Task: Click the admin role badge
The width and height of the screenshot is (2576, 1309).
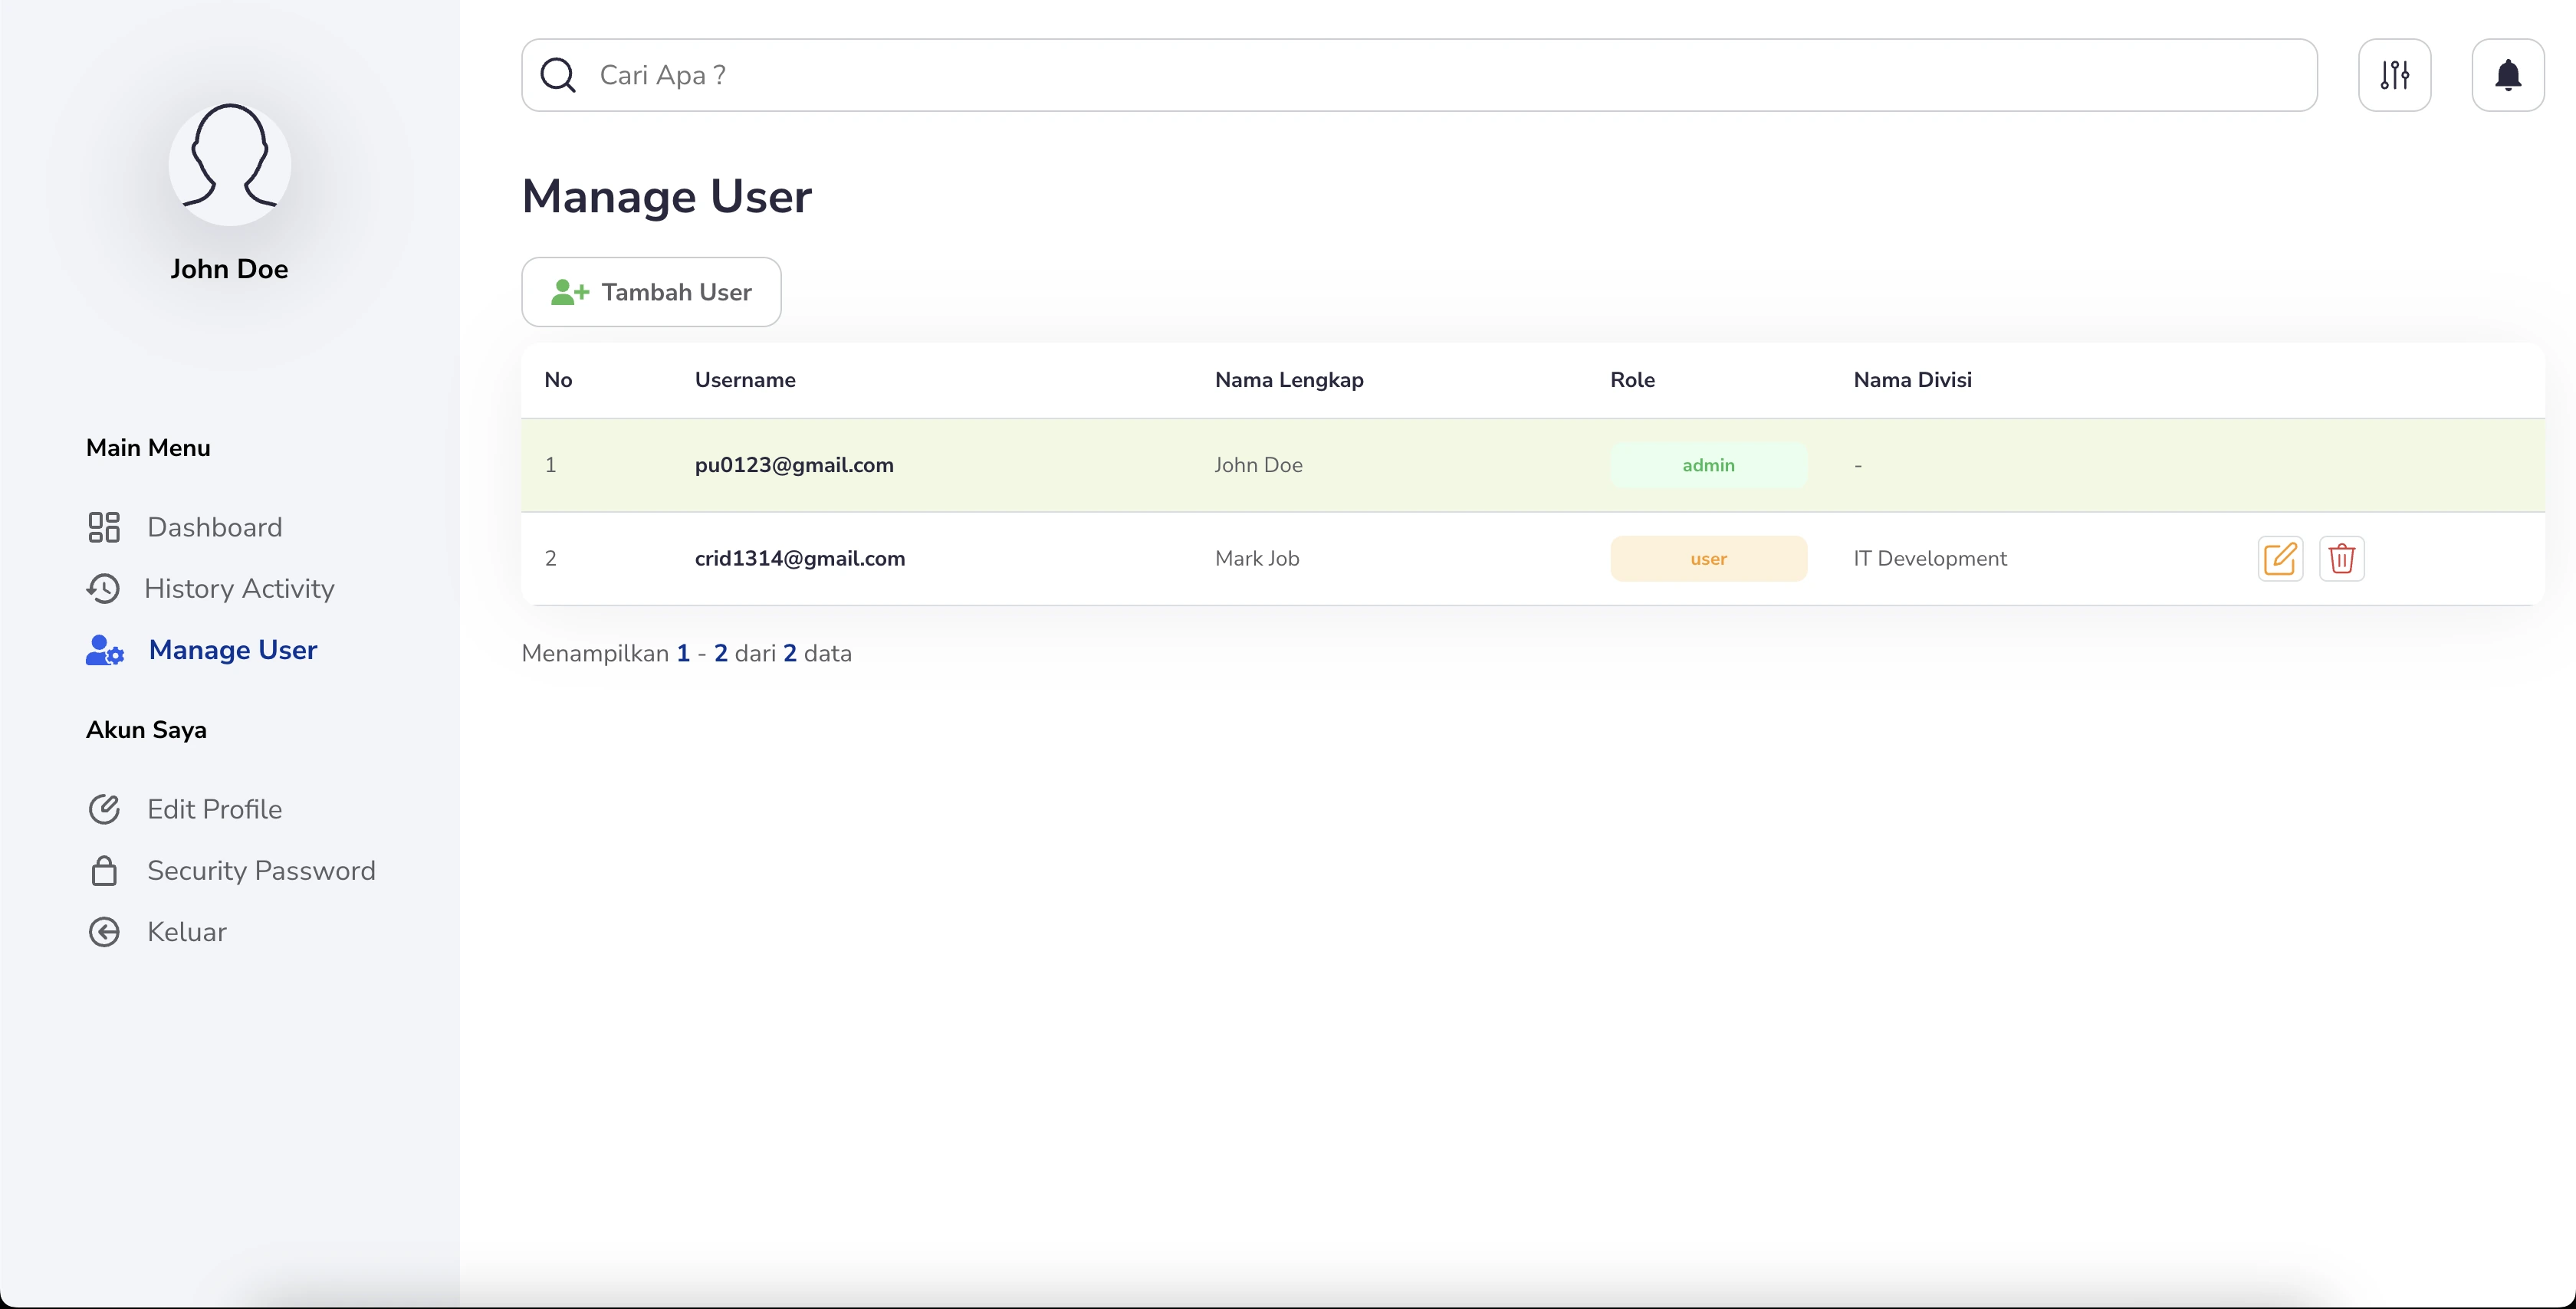Action: [x=1707, y=465]
